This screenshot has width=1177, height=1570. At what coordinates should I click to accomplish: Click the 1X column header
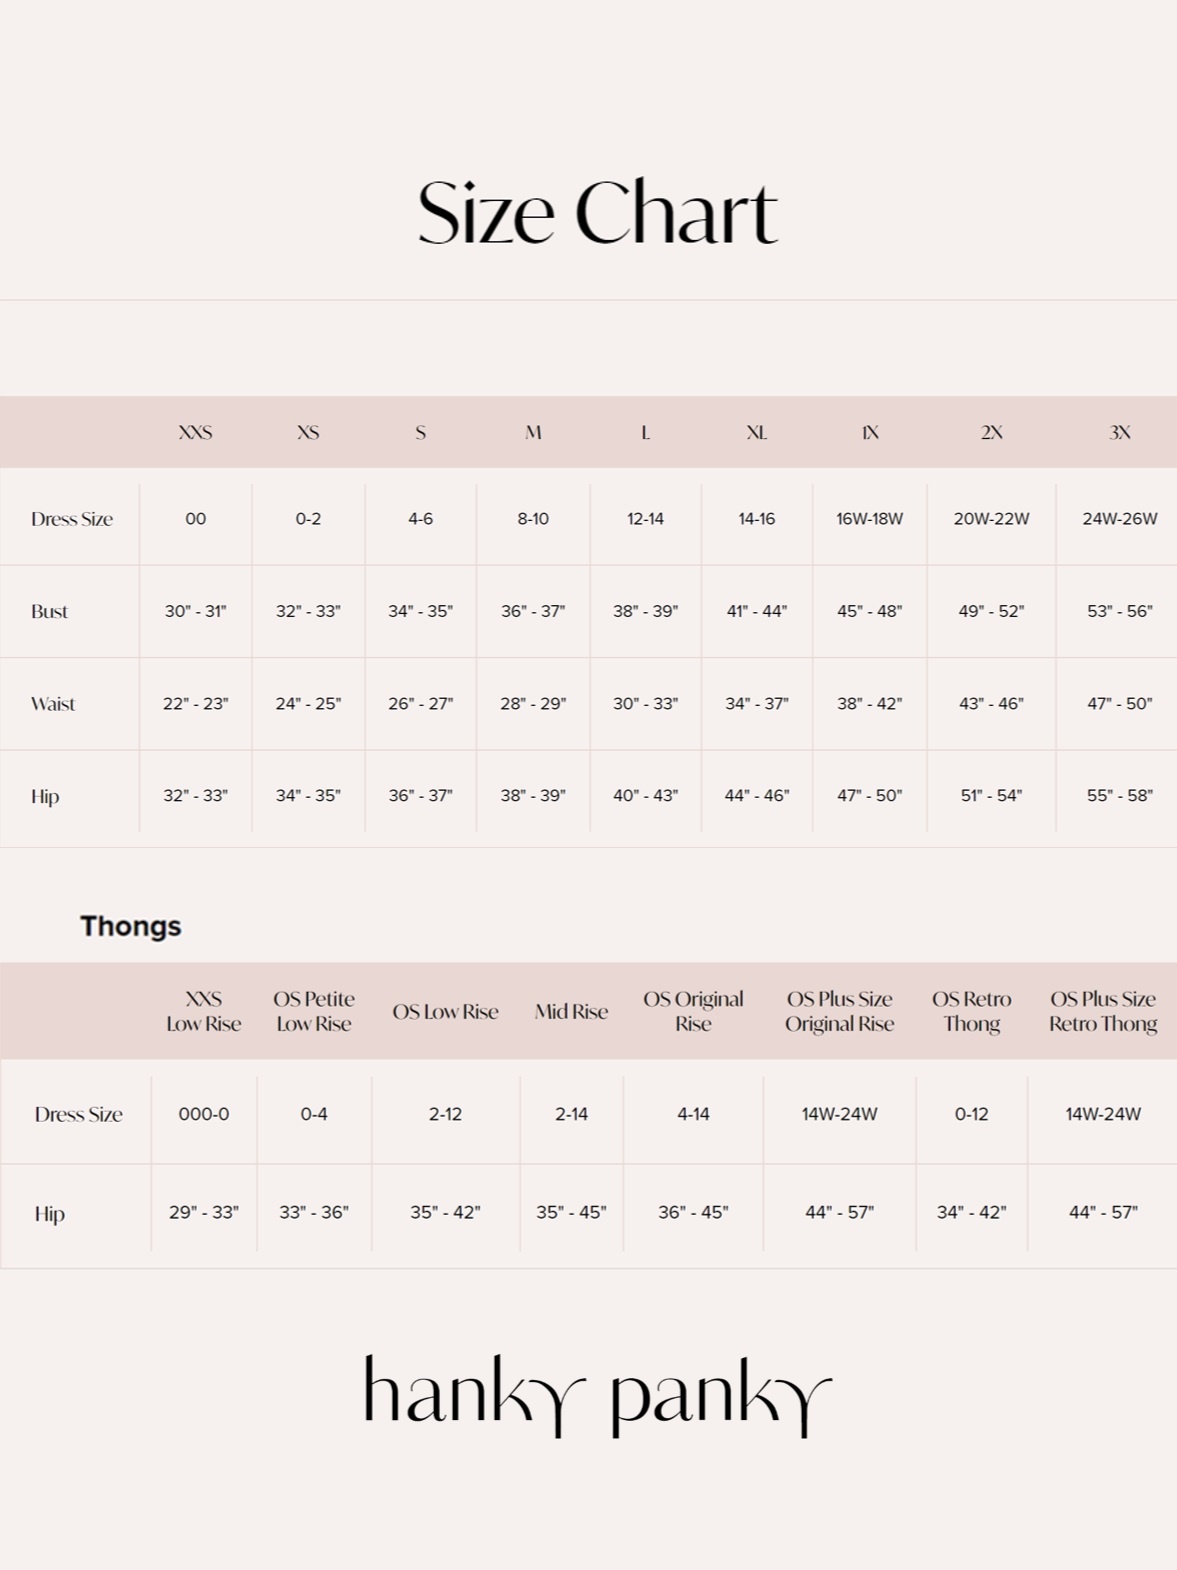click(x=870, y=433)
